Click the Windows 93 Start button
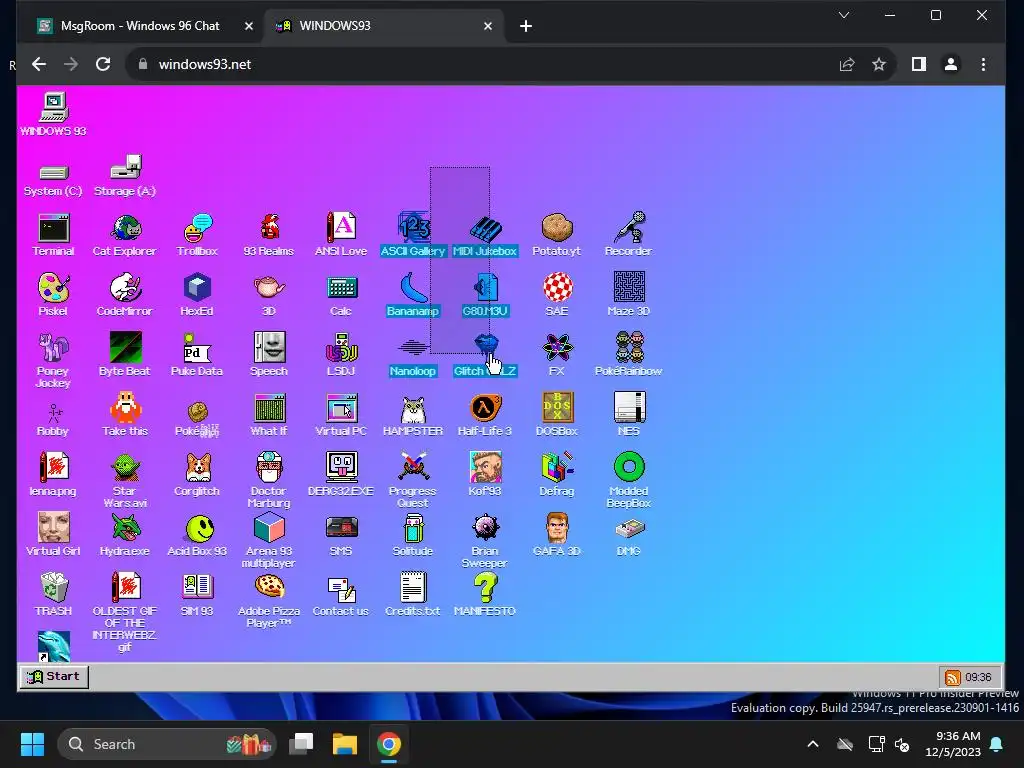The width and height of the screenshot is (1024, 768). [54, 677]
